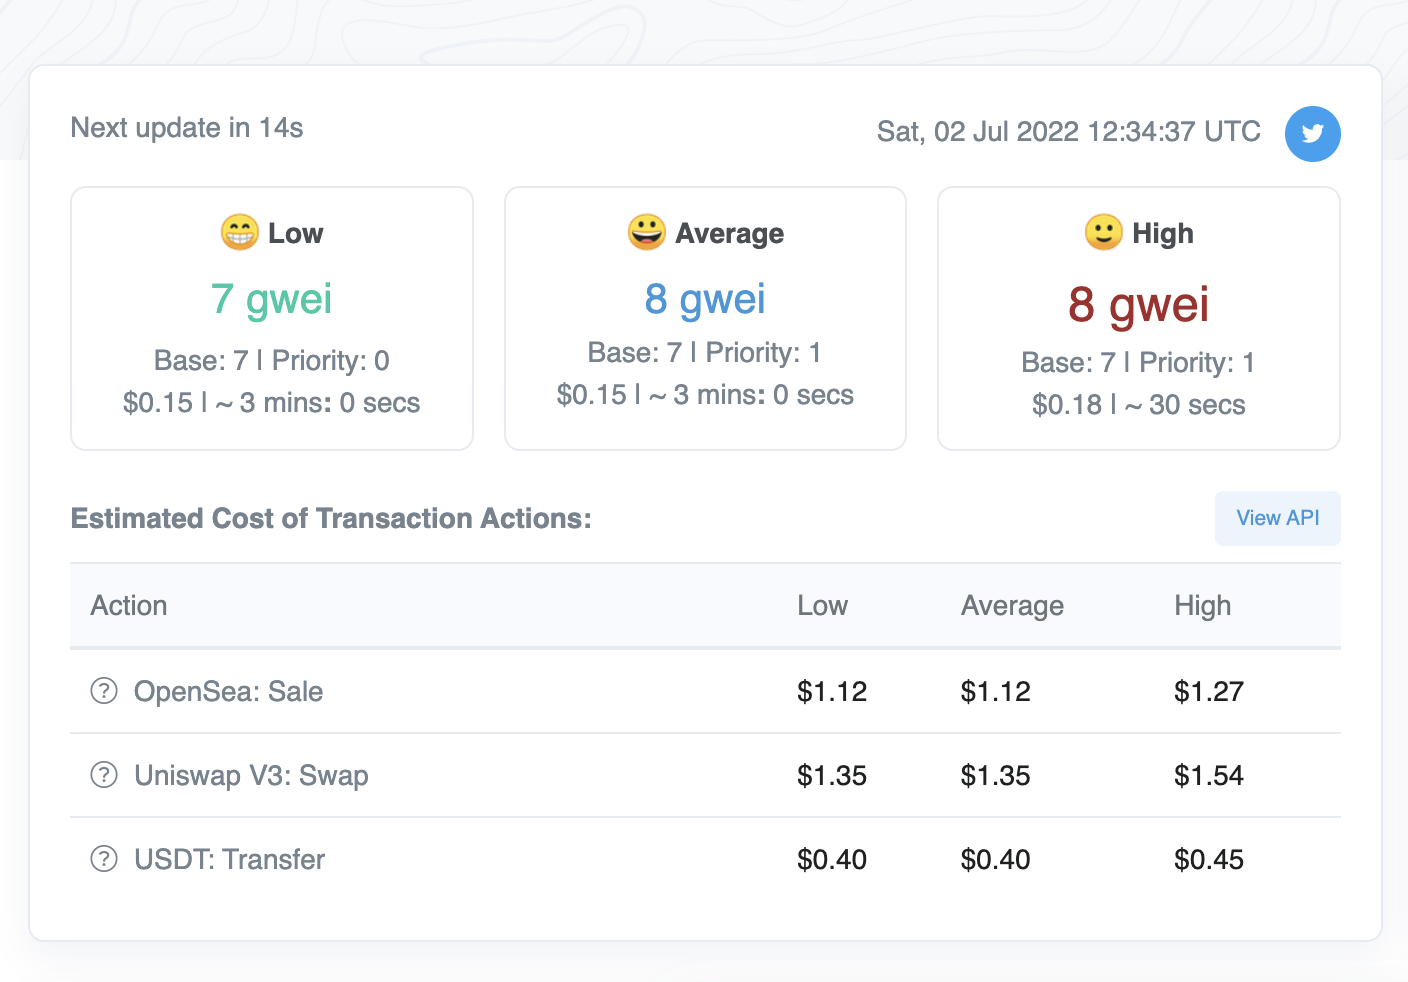Click the Average column header in table

tap(1012, 606)
